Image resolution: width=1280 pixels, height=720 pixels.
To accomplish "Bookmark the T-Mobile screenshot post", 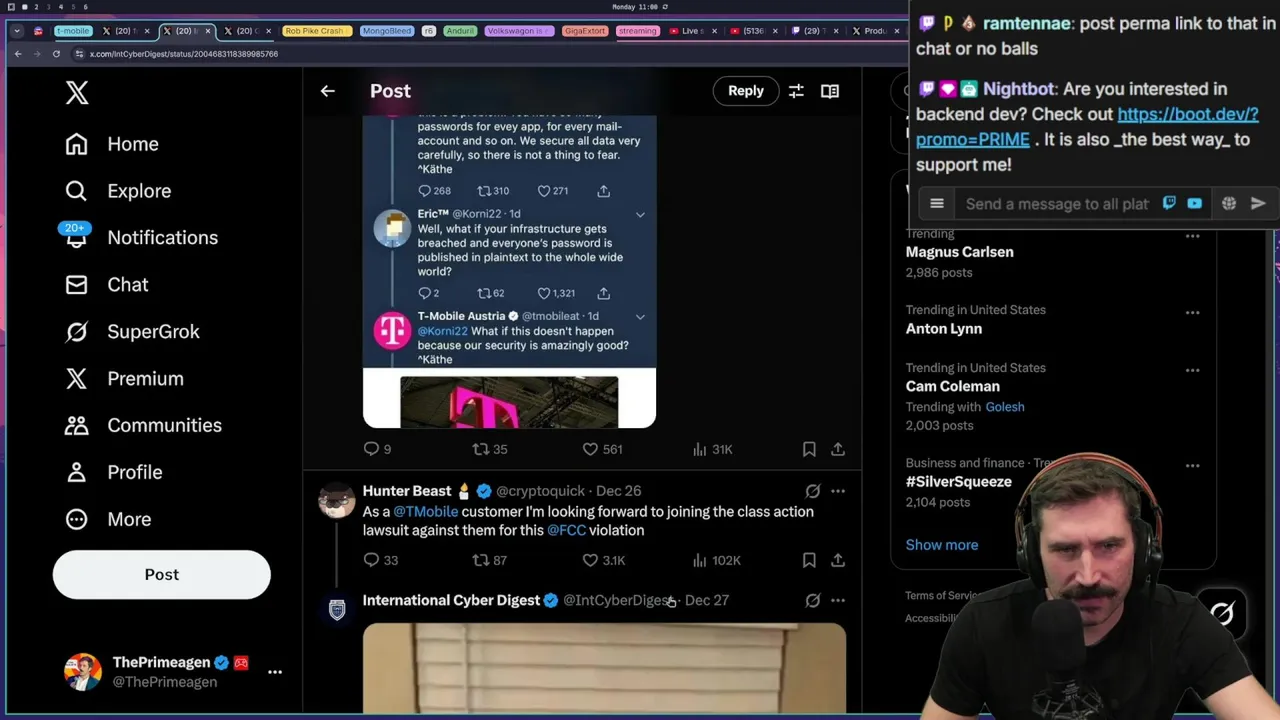I will click(809, 450).
